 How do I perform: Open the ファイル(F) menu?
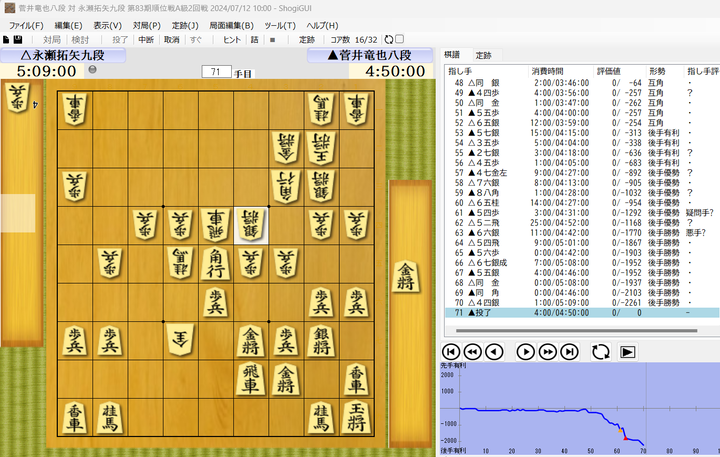coord(26,25)
